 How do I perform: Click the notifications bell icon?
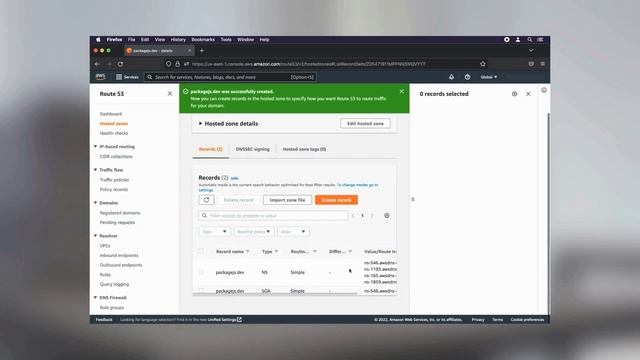point(451,77)
